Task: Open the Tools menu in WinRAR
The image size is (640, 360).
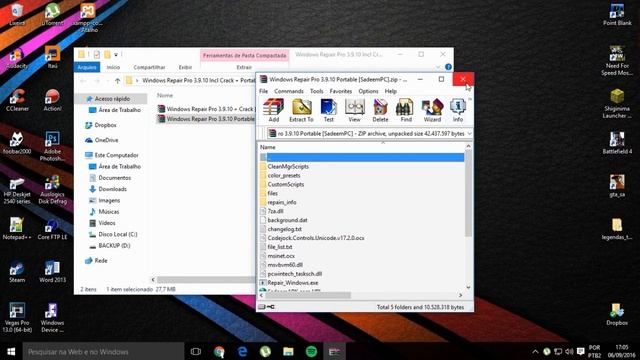Action: tap(316, 91)
